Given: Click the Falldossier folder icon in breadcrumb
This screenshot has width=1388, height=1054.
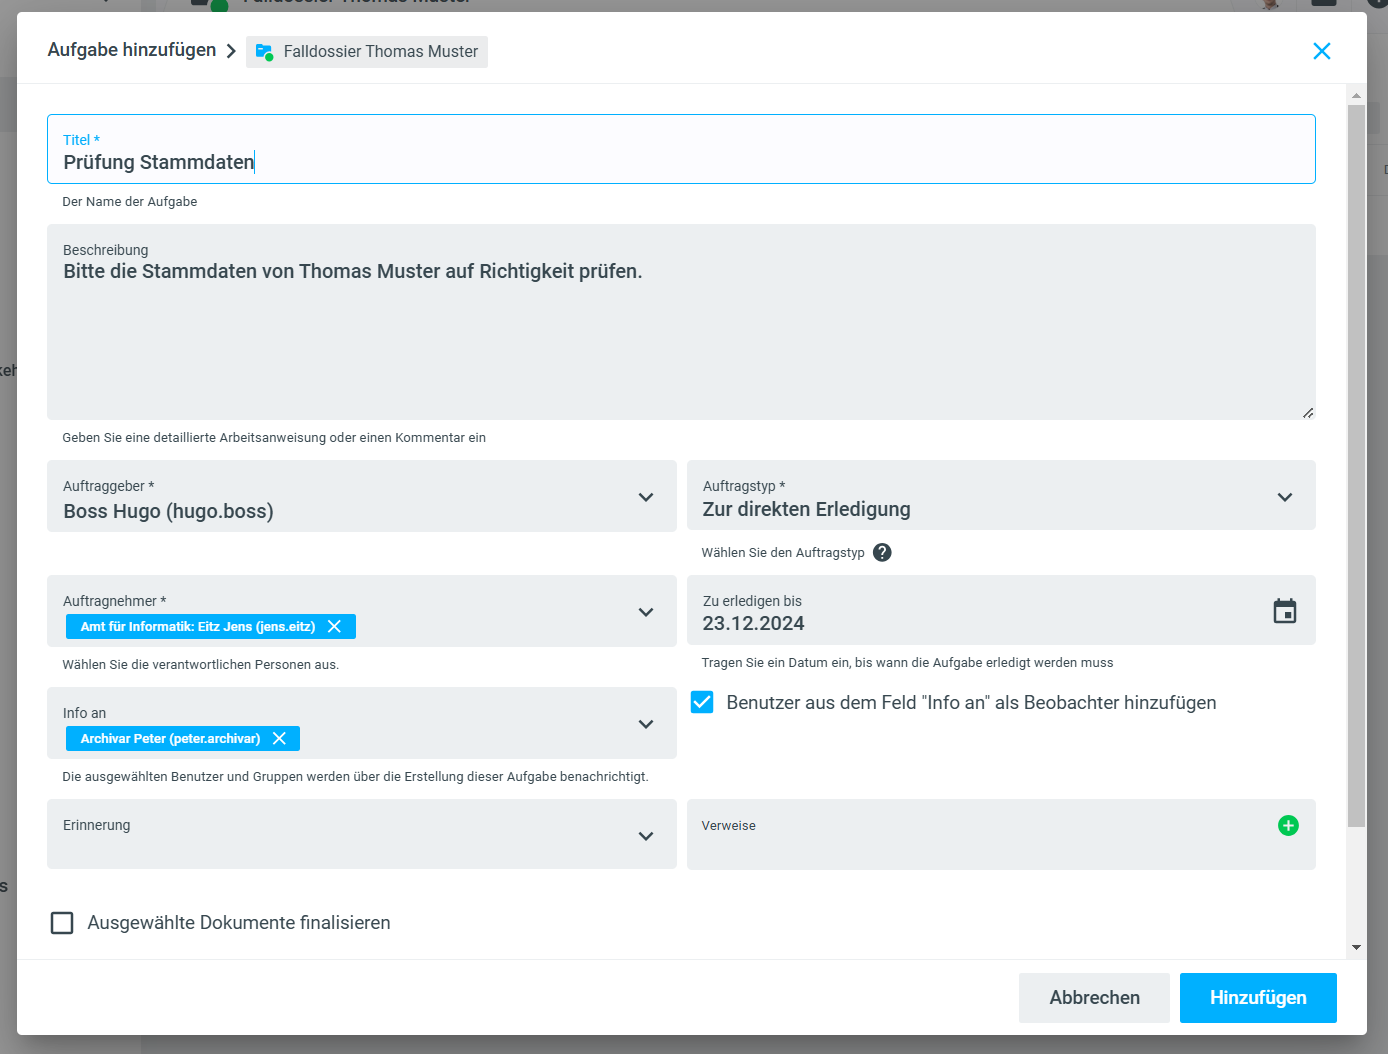Looking at the screenshot, I should [x=264, y=51].
